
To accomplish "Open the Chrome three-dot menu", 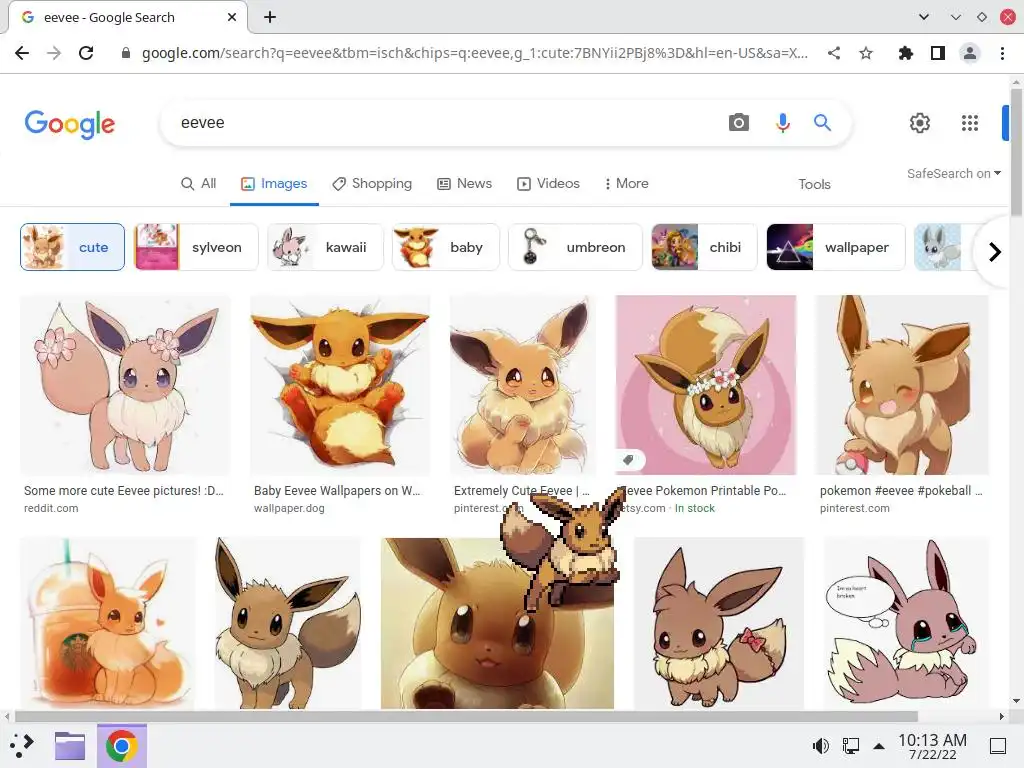I will (x=1002, y=53).
